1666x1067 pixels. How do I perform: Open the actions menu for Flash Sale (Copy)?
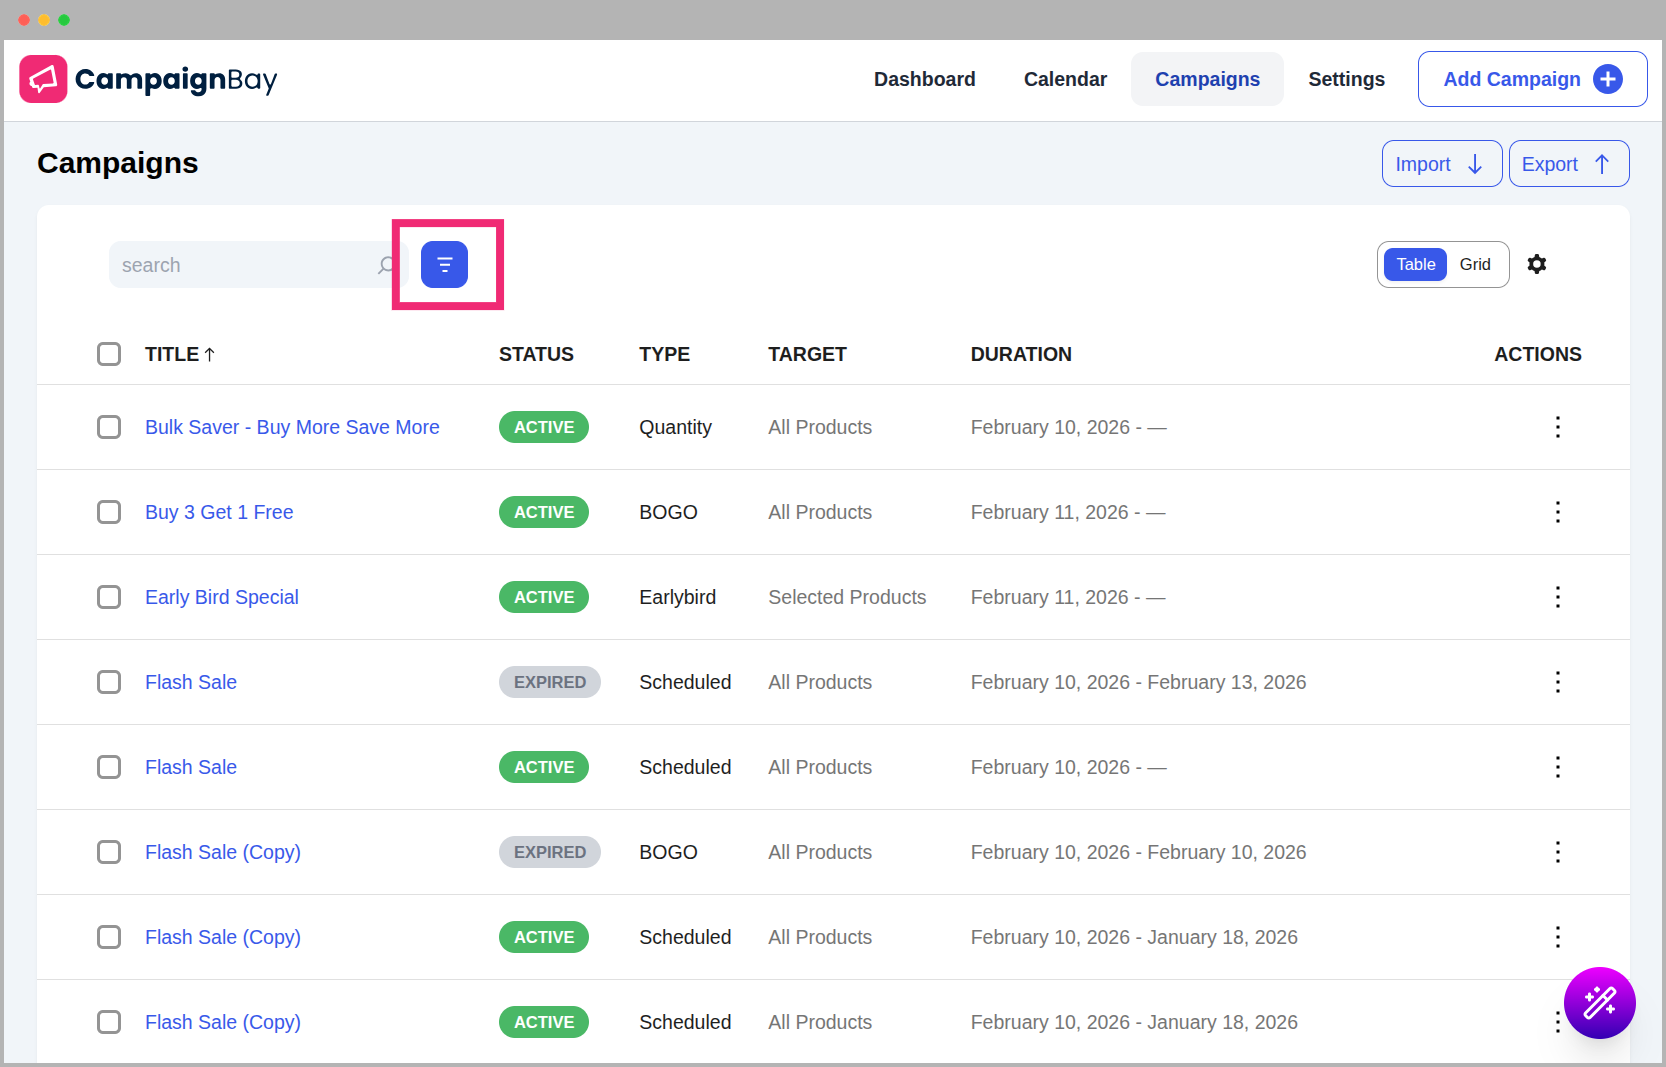[x=1558, y=852]
